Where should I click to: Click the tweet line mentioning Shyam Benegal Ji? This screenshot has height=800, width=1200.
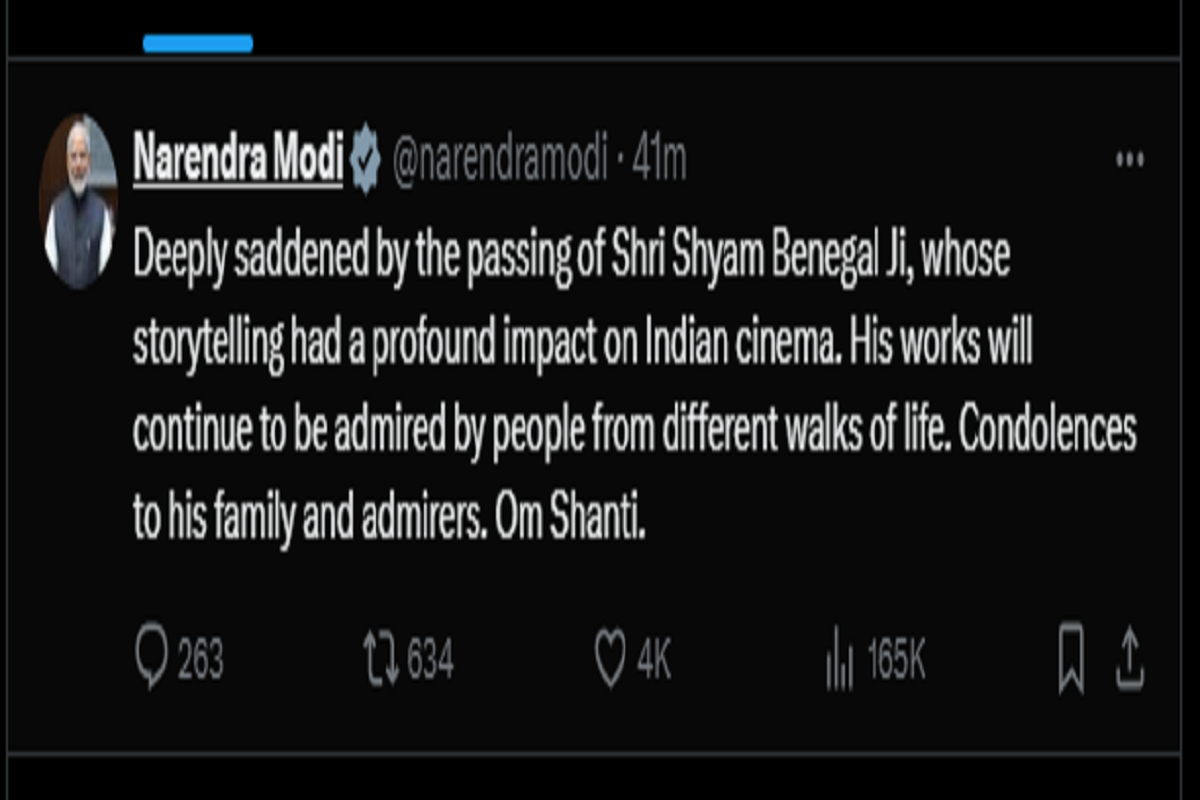570,261
